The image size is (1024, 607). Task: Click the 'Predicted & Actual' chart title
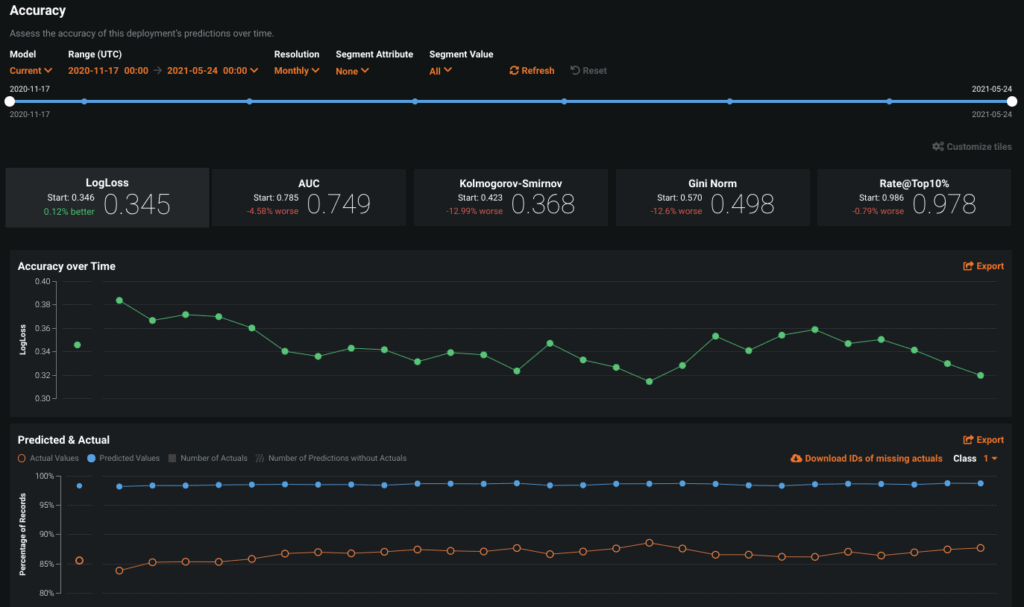coord(63,440)
